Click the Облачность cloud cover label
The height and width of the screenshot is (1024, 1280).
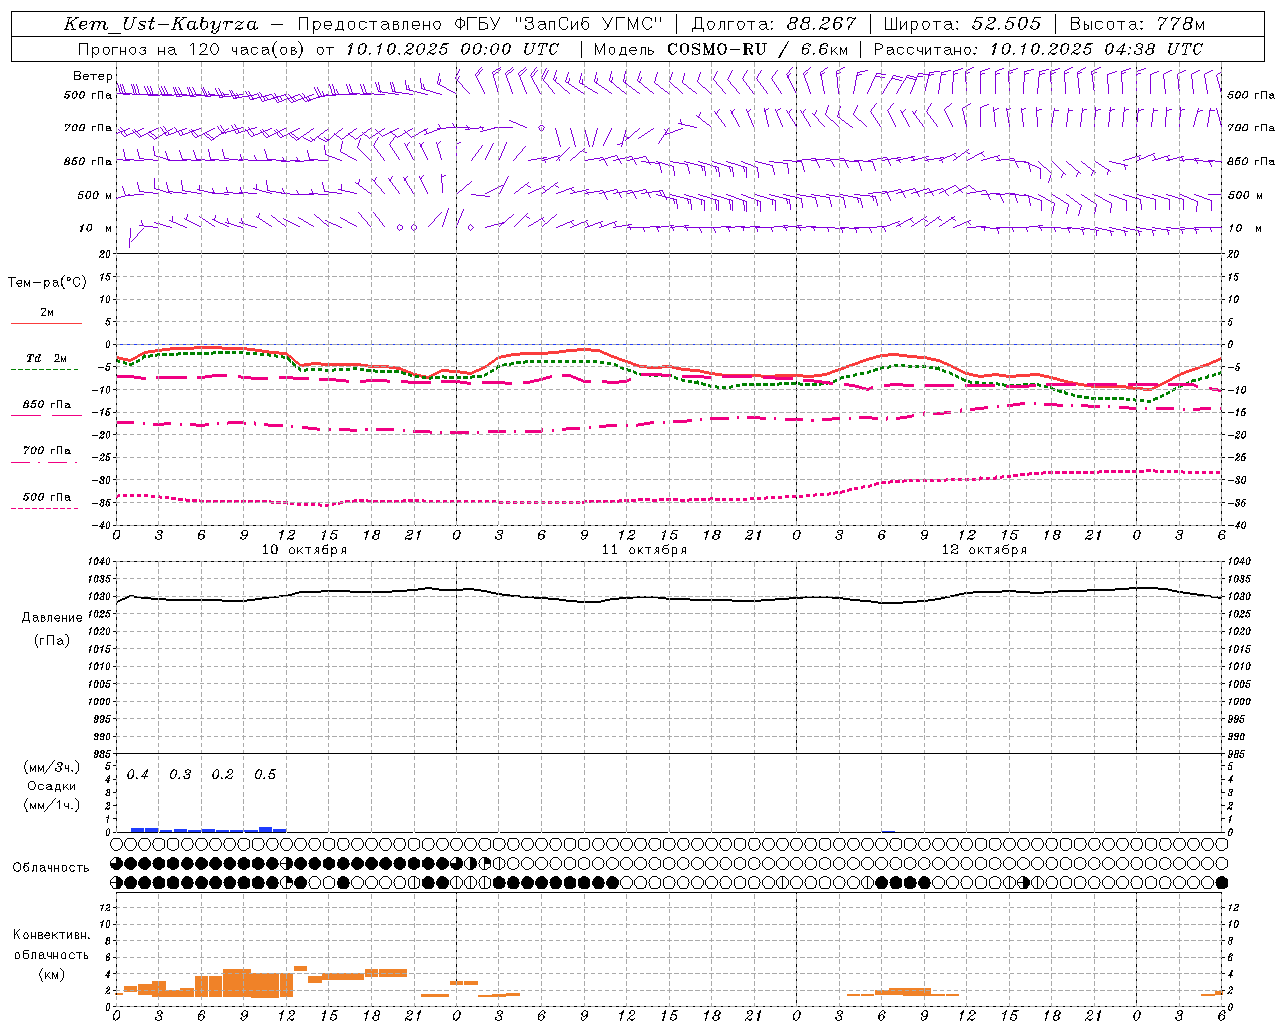[x=51, y=867]
